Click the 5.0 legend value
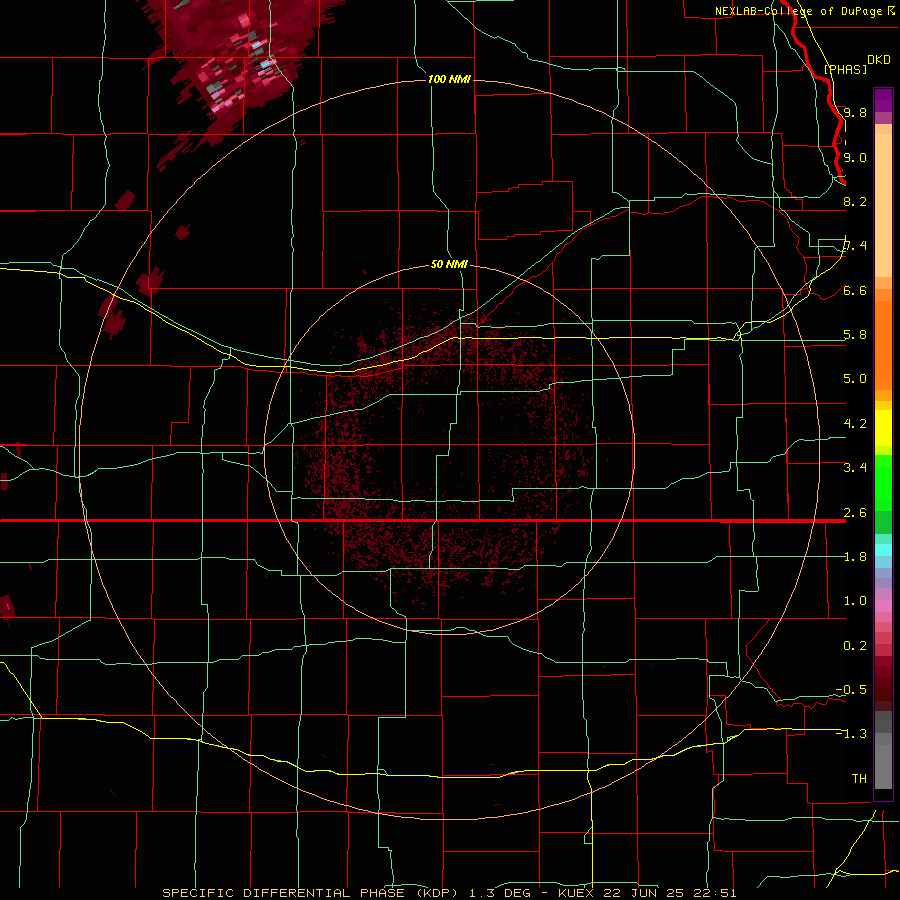This screenshot has height=900, width=900. point(855,379)
